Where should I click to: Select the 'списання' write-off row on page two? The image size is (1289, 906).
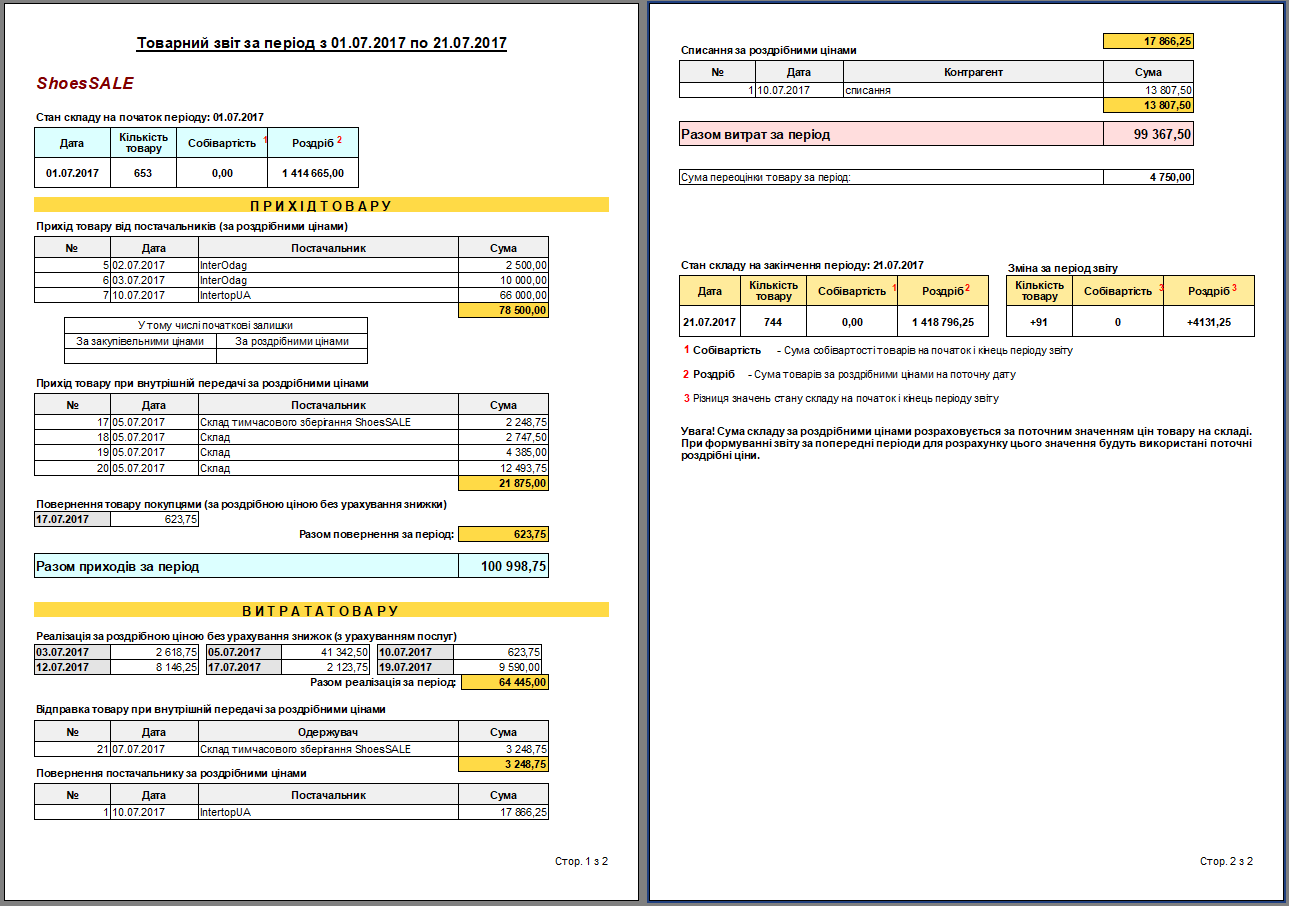935,90
